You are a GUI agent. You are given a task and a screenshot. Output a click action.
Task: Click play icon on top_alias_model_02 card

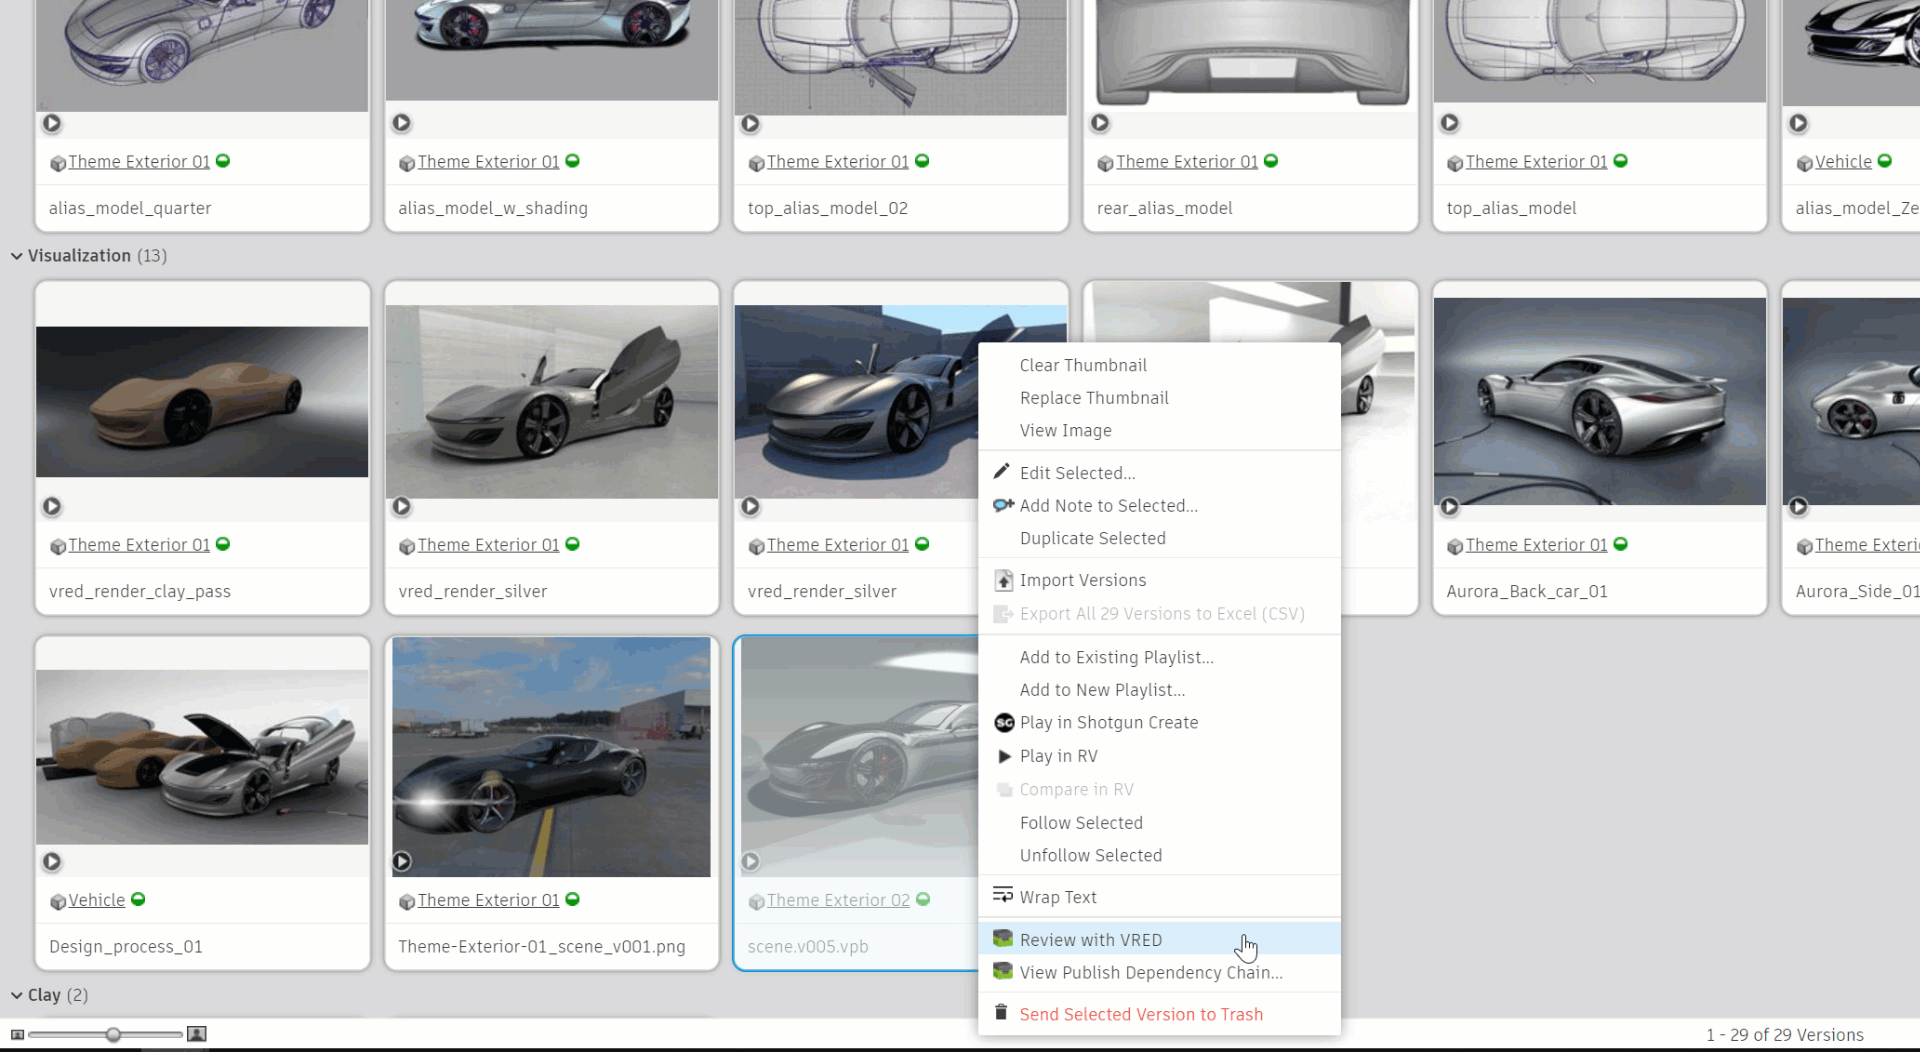(x=750, y=124)
